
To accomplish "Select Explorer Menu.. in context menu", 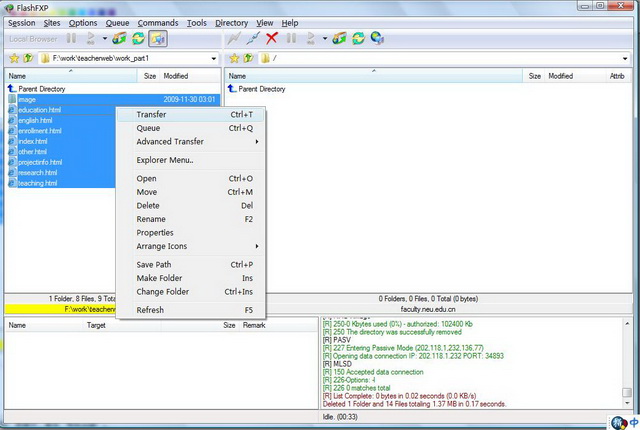I will [x=191, y=160].
